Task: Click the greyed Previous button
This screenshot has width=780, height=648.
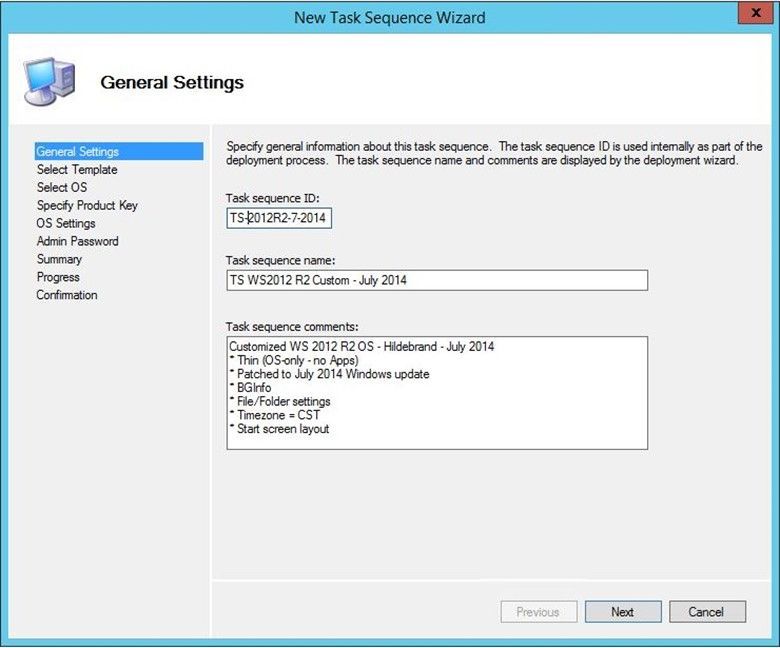Action: click(x=539, y=612)
